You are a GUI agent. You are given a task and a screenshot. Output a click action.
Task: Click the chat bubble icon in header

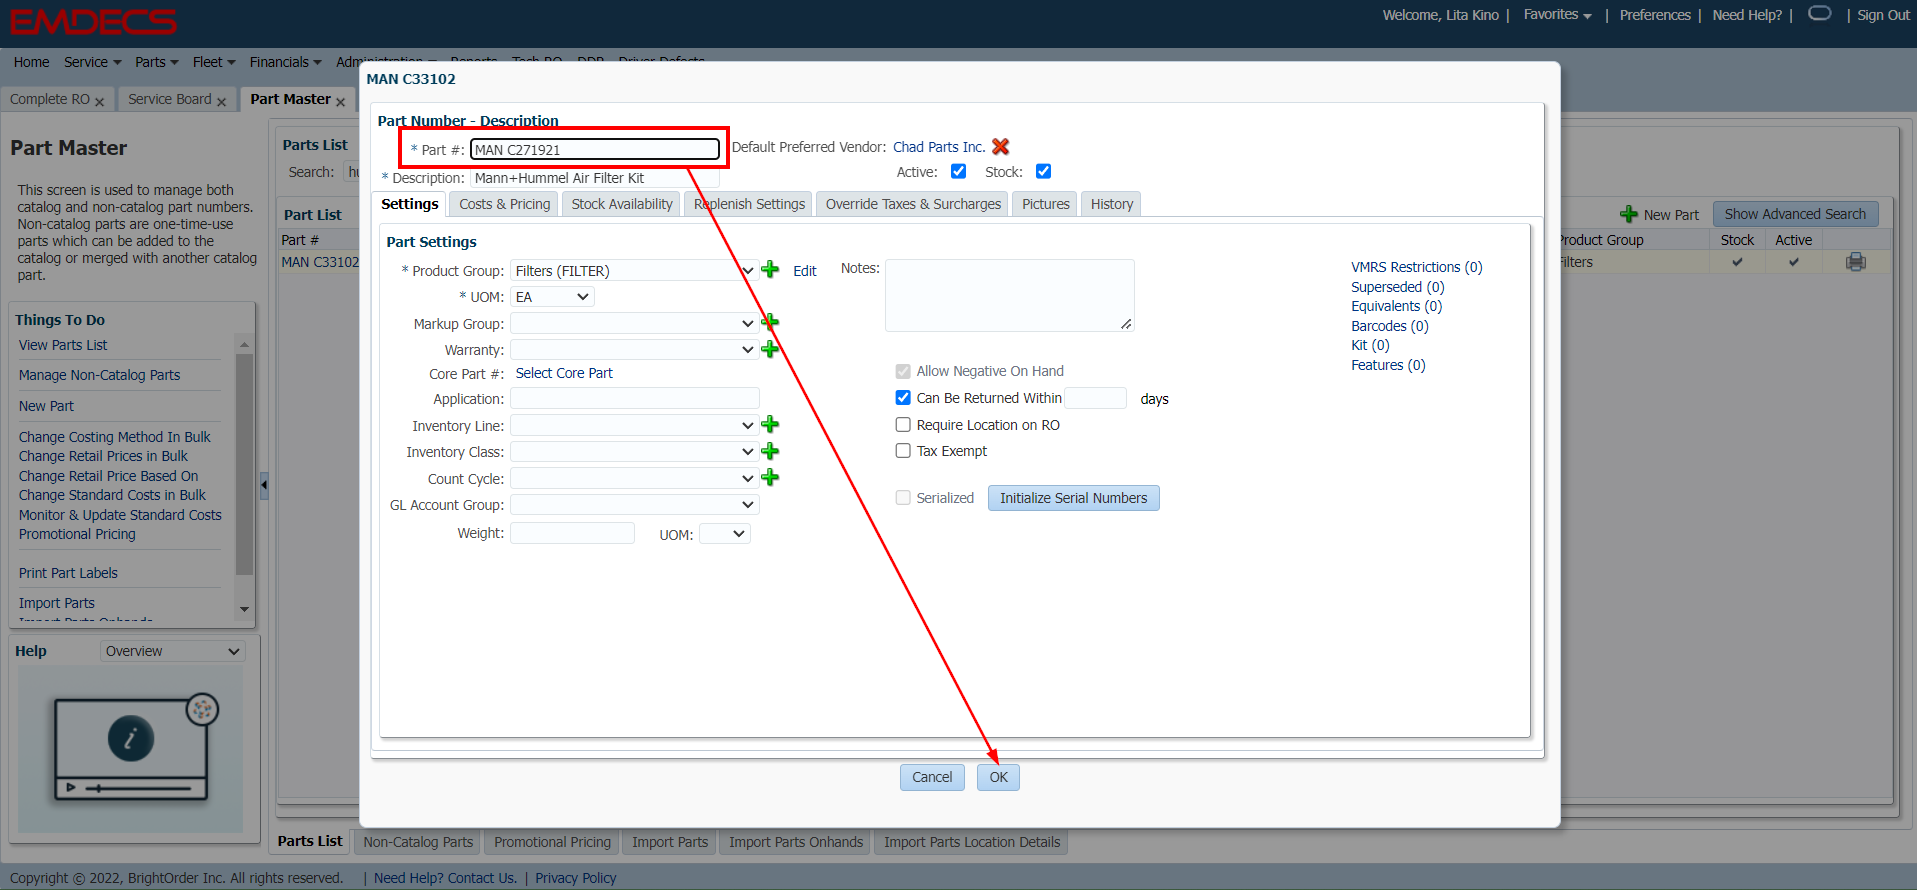tap(1820, 13)
